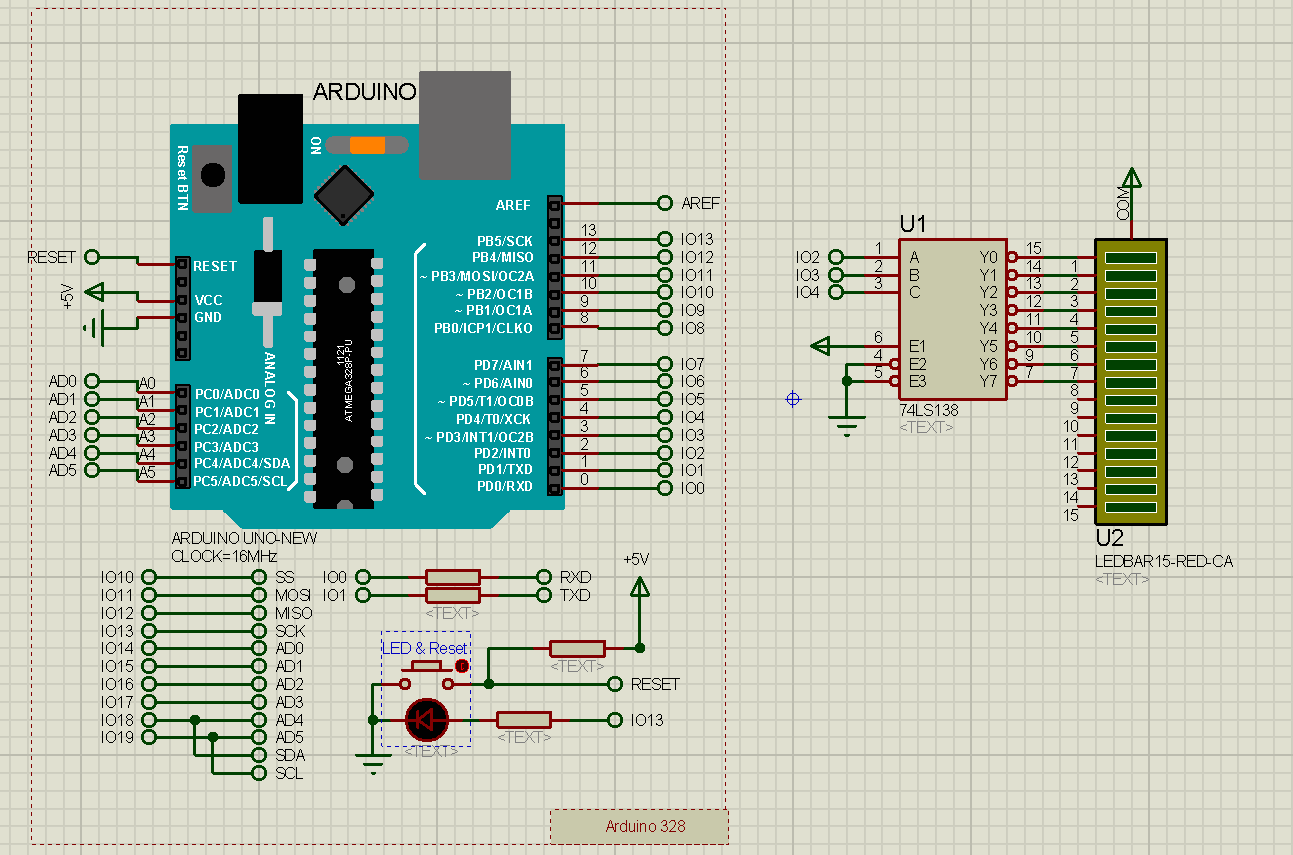Click the Y0 pin label on U1
This screenshot has width=1293, height=855.
pos(988,257)
